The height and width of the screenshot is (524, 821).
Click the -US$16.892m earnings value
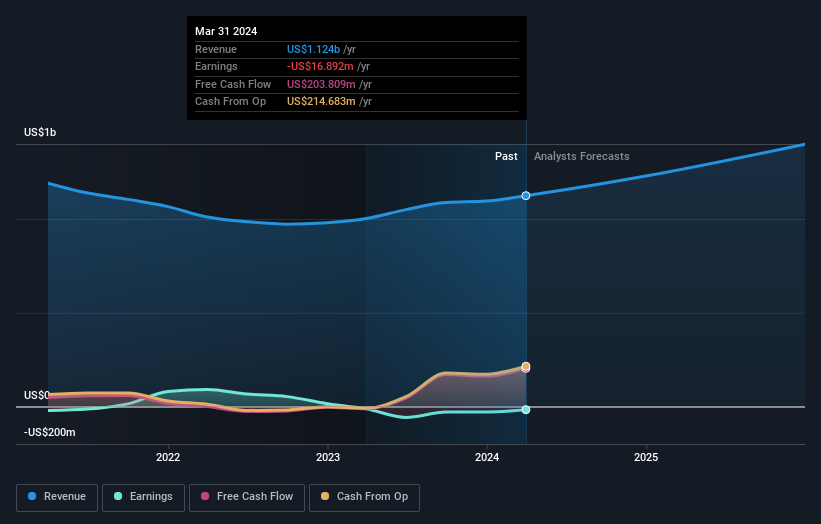[320, 66]
